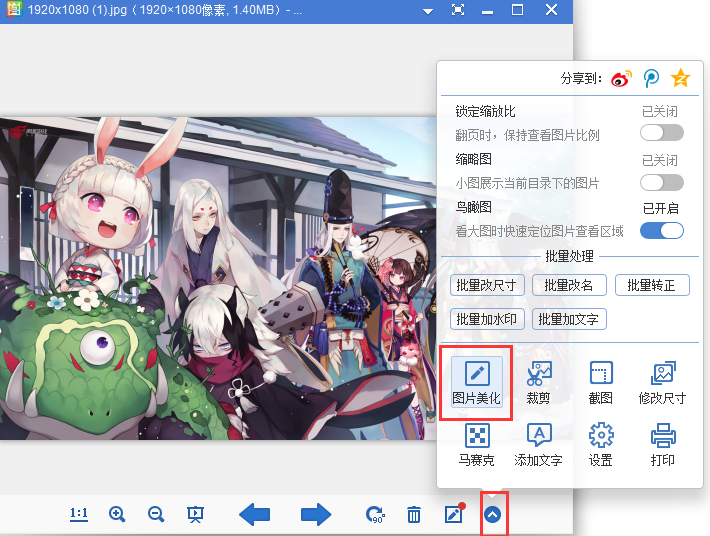The height and width of the screenshot is (536, 710).
Task: Go to the next image arrow
Action: 316,514
